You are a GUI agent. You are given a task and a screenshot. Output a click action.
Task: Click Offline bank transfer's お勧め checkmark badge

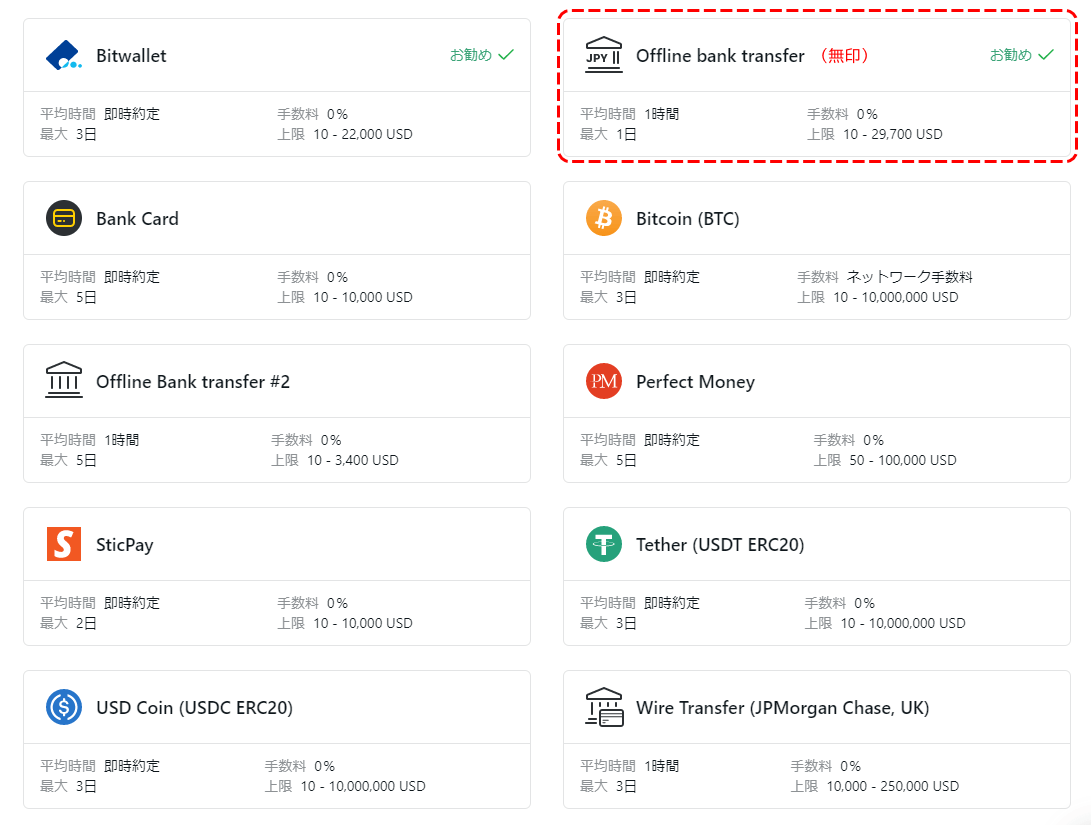pyautogui.click(x=1021, y=55)
